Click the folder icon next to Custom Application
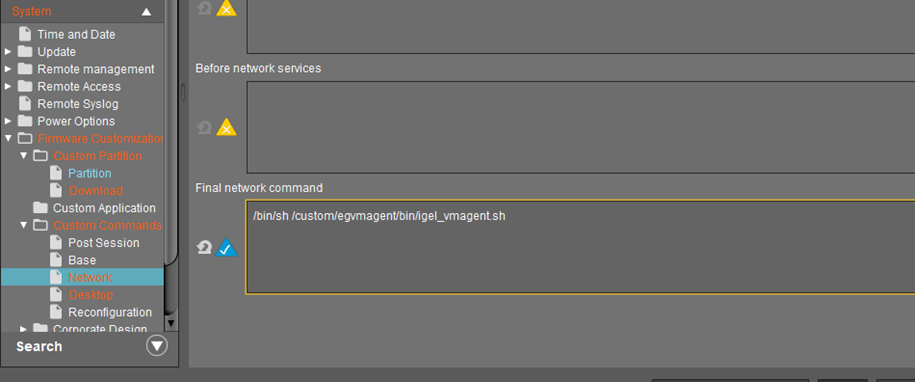 click(40, 208)
